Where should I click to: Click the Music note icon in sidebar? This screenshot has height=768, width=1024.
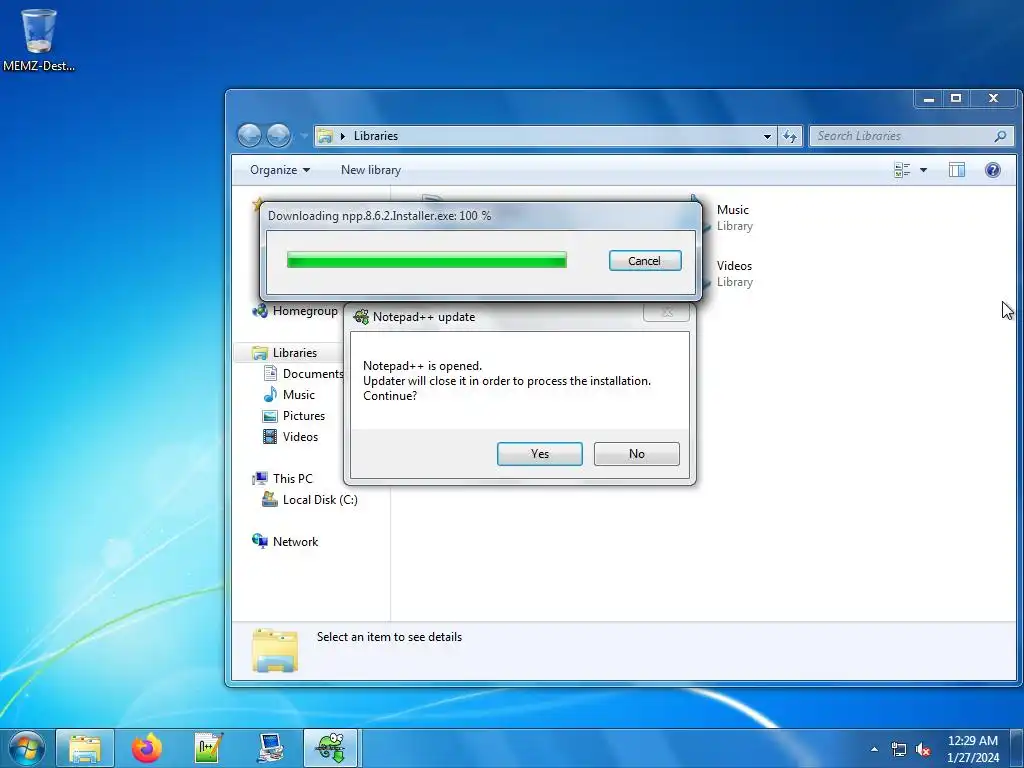pos(270,394)
